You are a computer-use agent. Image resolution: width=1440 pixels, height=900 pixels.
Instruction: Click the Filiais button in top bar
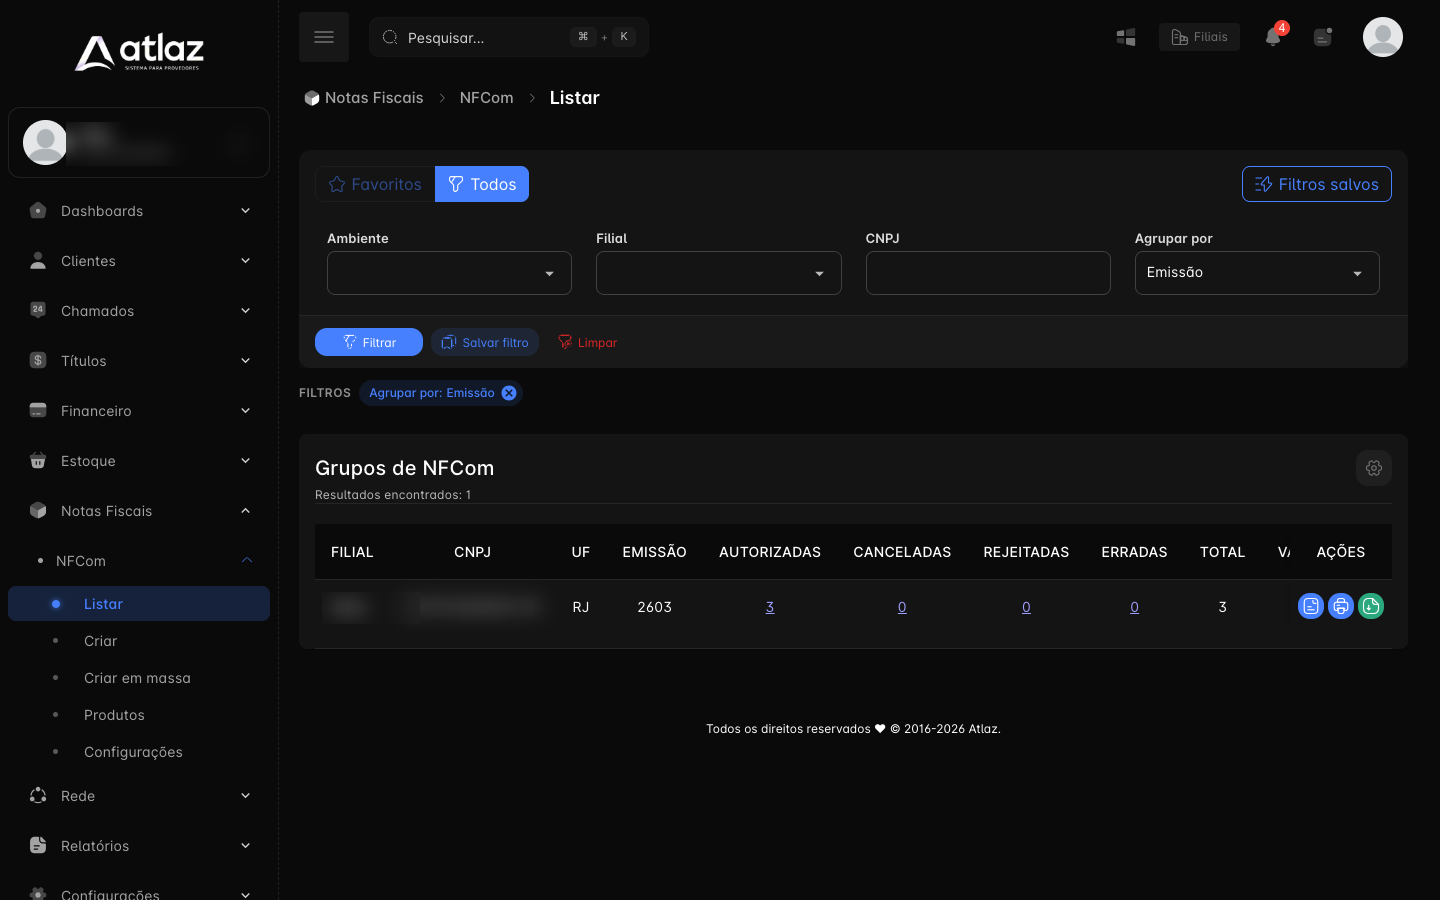coord(1199,37)
